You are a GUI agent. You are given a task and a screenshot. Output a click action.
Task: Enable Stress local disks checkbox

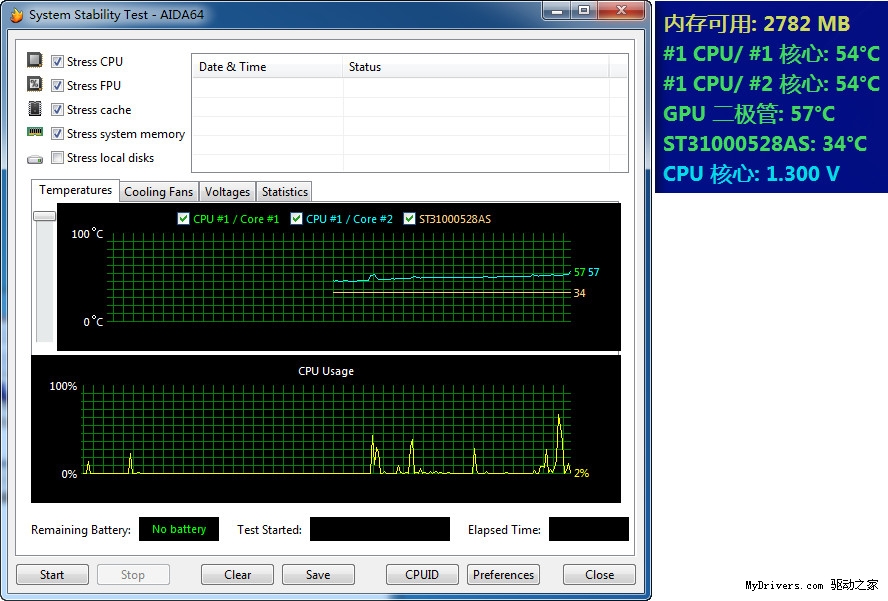click(x=58, y=158)
